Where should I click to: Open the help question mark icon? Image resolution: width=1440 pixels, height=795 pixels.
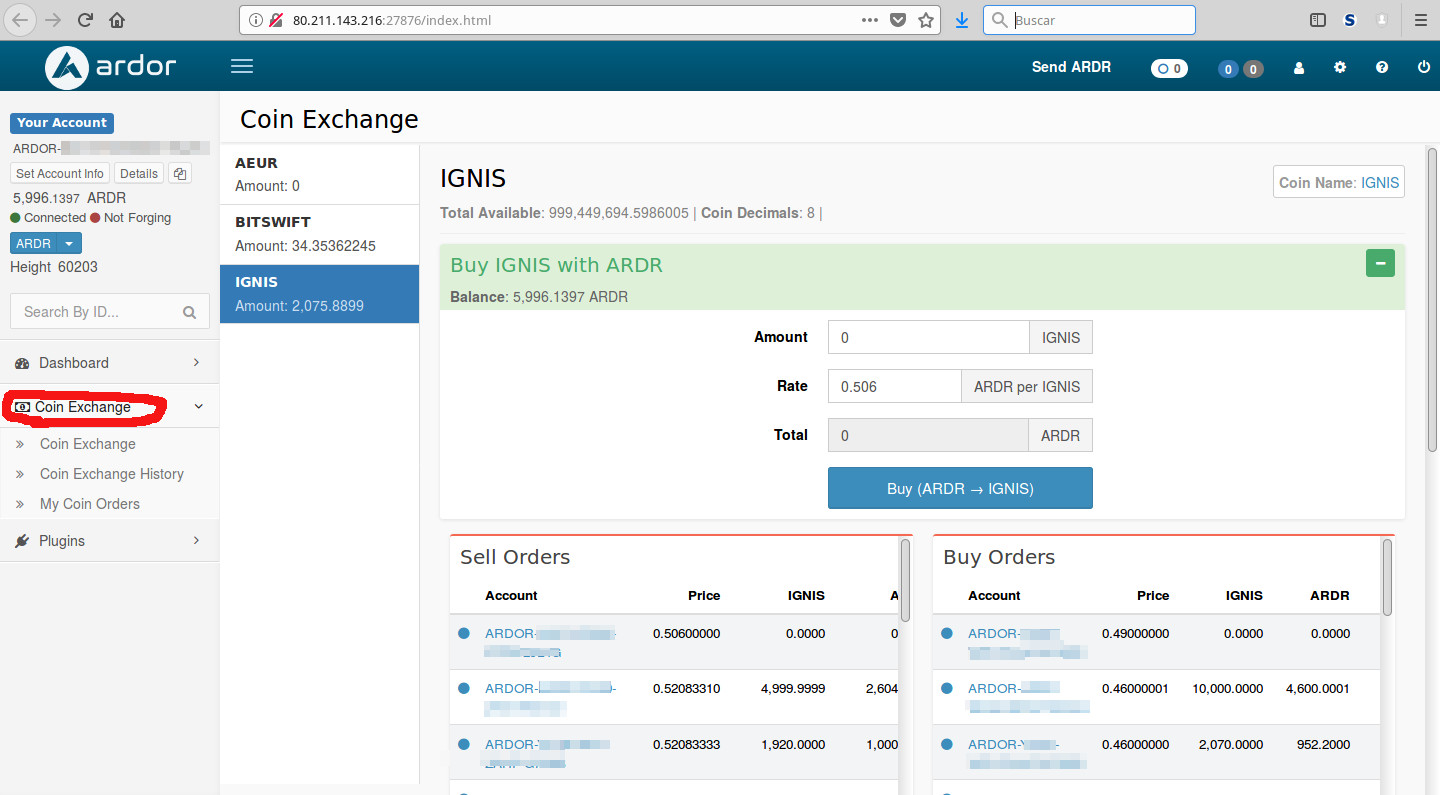click(x=1382, y=68)
